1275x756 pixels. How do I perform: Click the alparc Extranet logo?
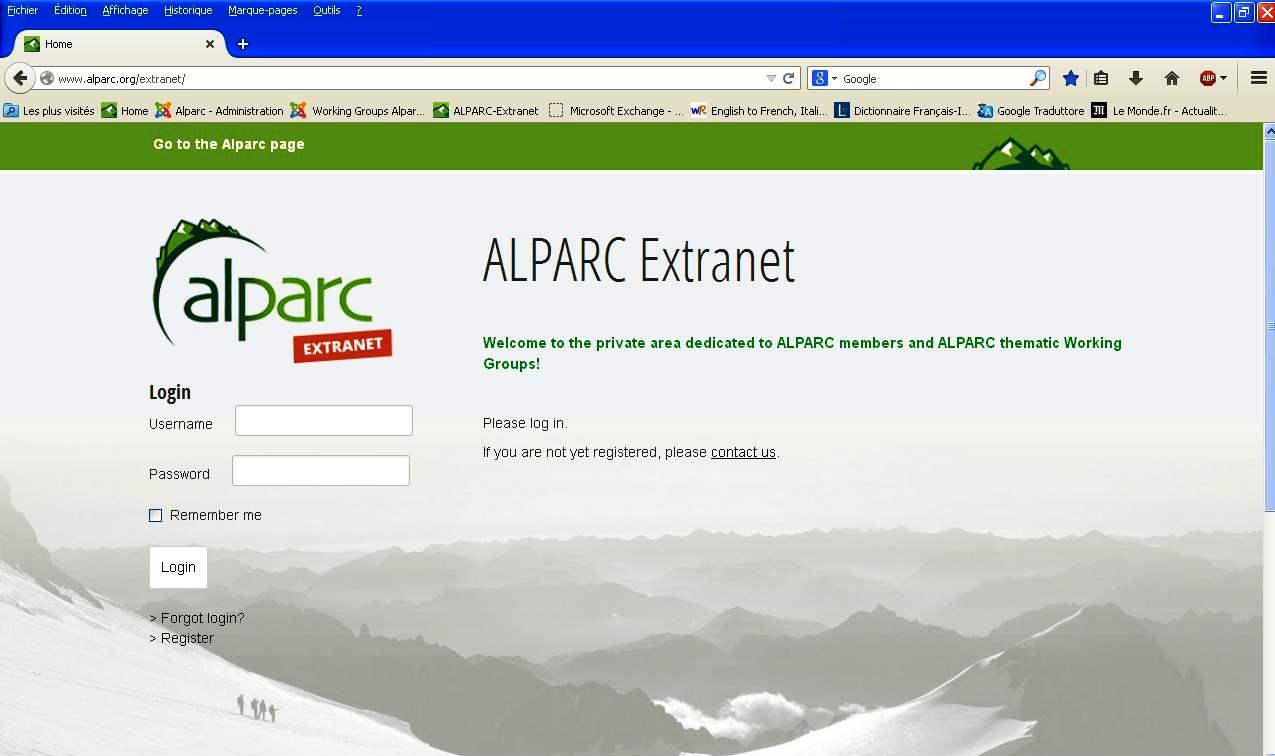coord(271,290)
